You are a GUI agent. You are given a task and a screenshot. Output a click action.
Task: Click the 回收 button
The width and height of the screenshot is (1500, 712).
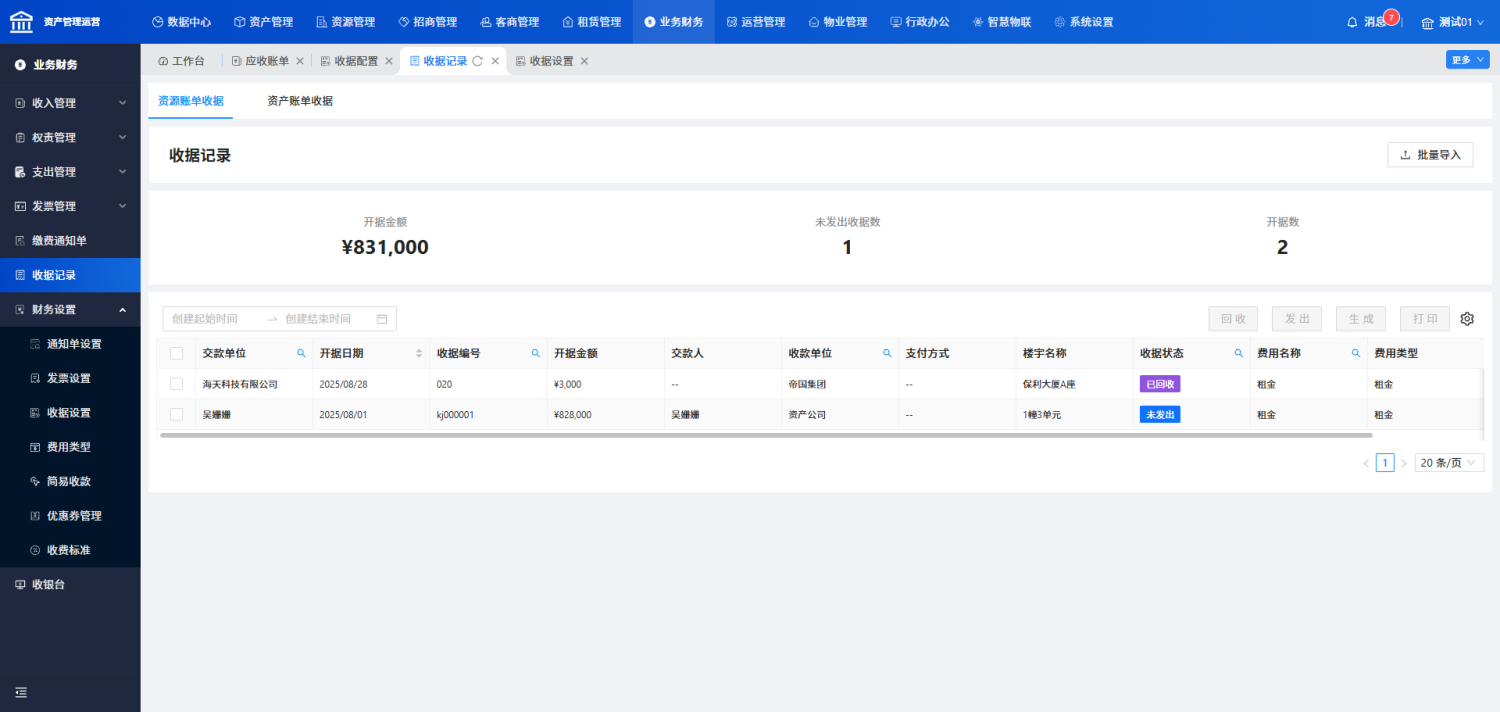(1233, 319)
